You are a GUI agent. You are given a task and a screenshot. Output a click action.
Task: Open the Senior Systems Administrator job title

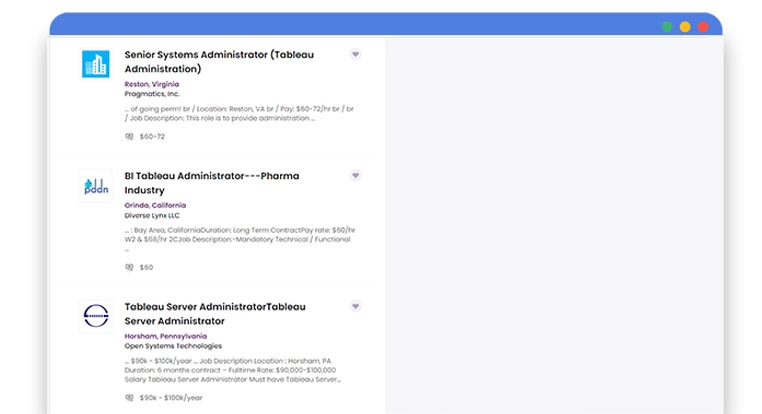click(x=218, y=62)
